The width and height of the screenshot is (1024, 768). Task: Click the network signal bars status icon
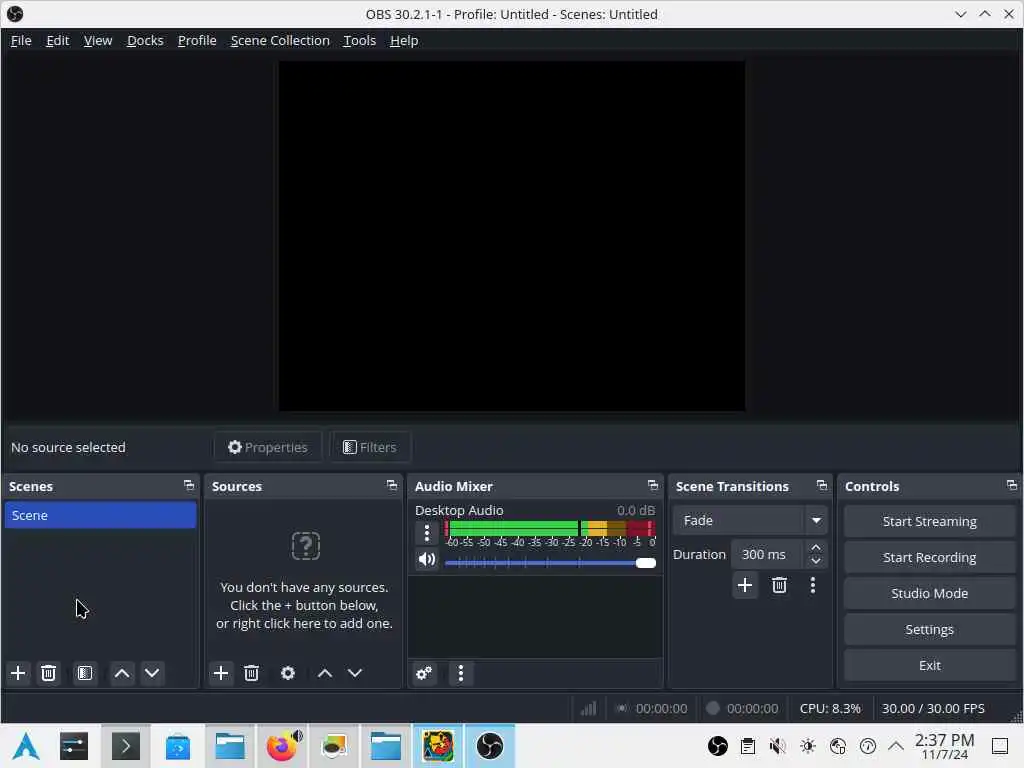(588, 709)
